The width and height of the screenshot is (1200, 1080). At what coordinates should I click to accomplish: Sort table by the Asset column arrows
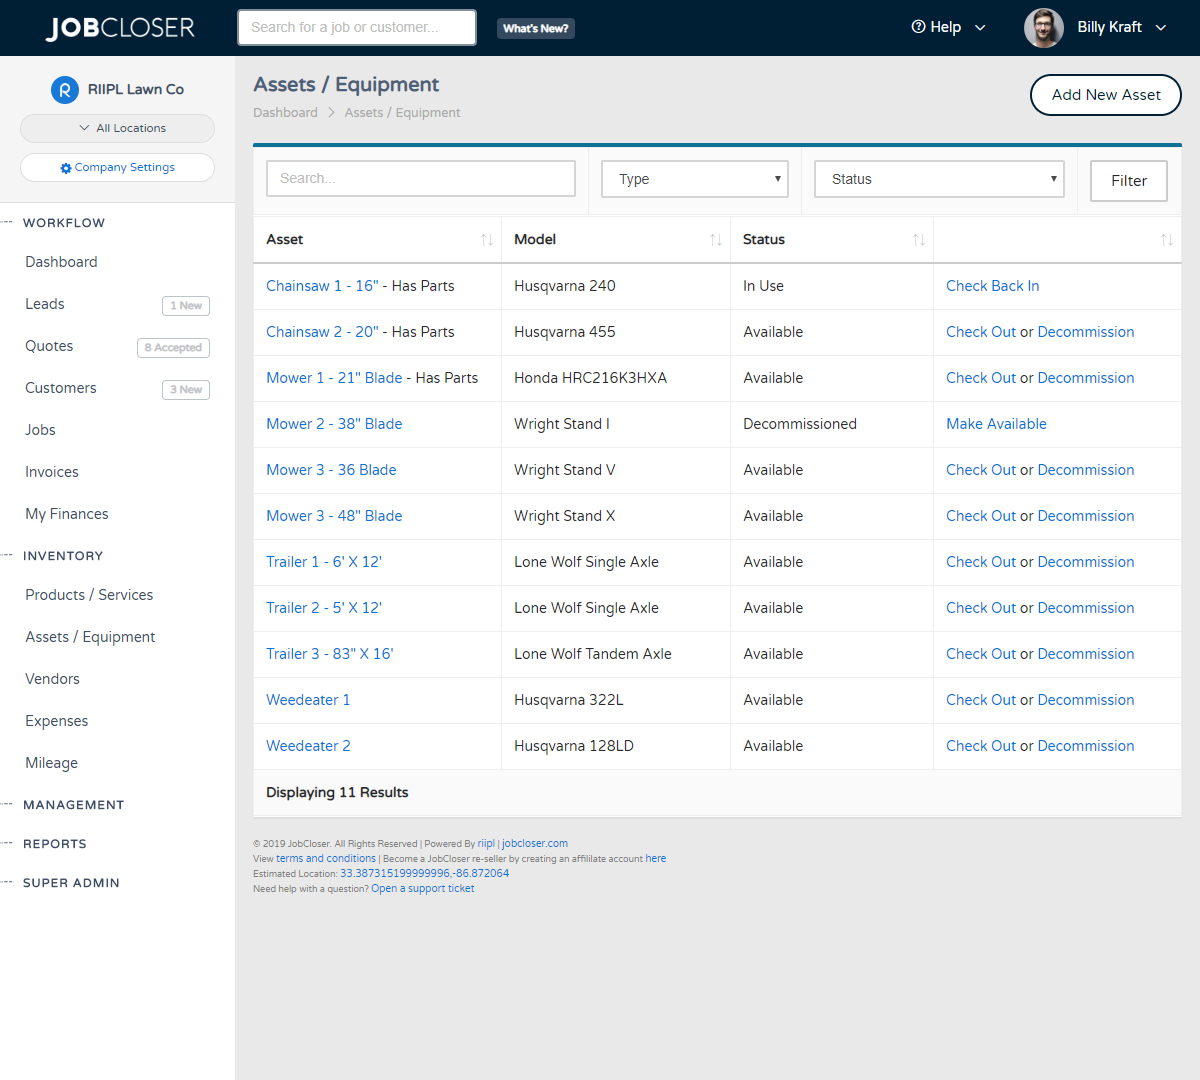pyautogui.click(x=487, y=240)
